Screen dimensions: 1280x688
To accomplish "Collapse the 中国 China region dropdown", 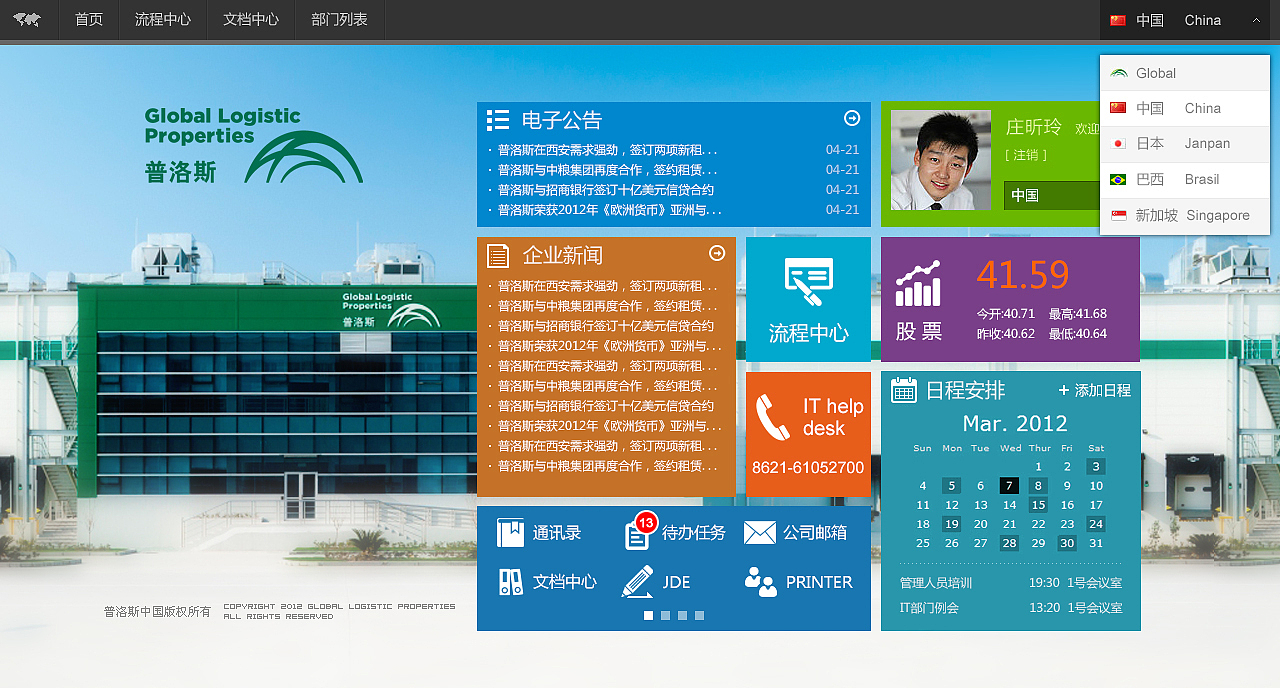I will coord(1185,20).
